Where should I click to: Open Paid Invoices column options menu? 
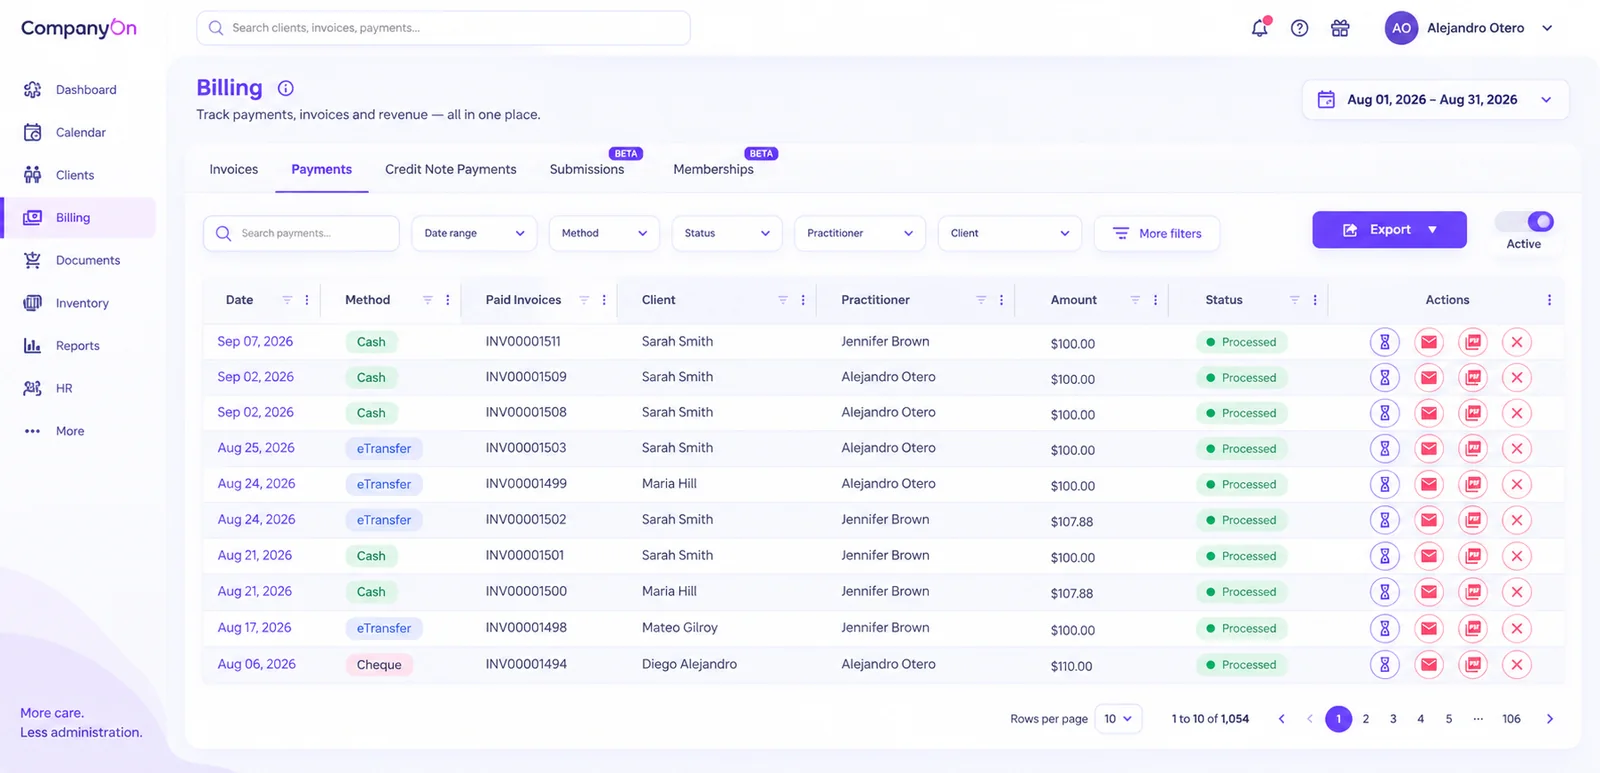pyautogui.click(x=604, y=300)
